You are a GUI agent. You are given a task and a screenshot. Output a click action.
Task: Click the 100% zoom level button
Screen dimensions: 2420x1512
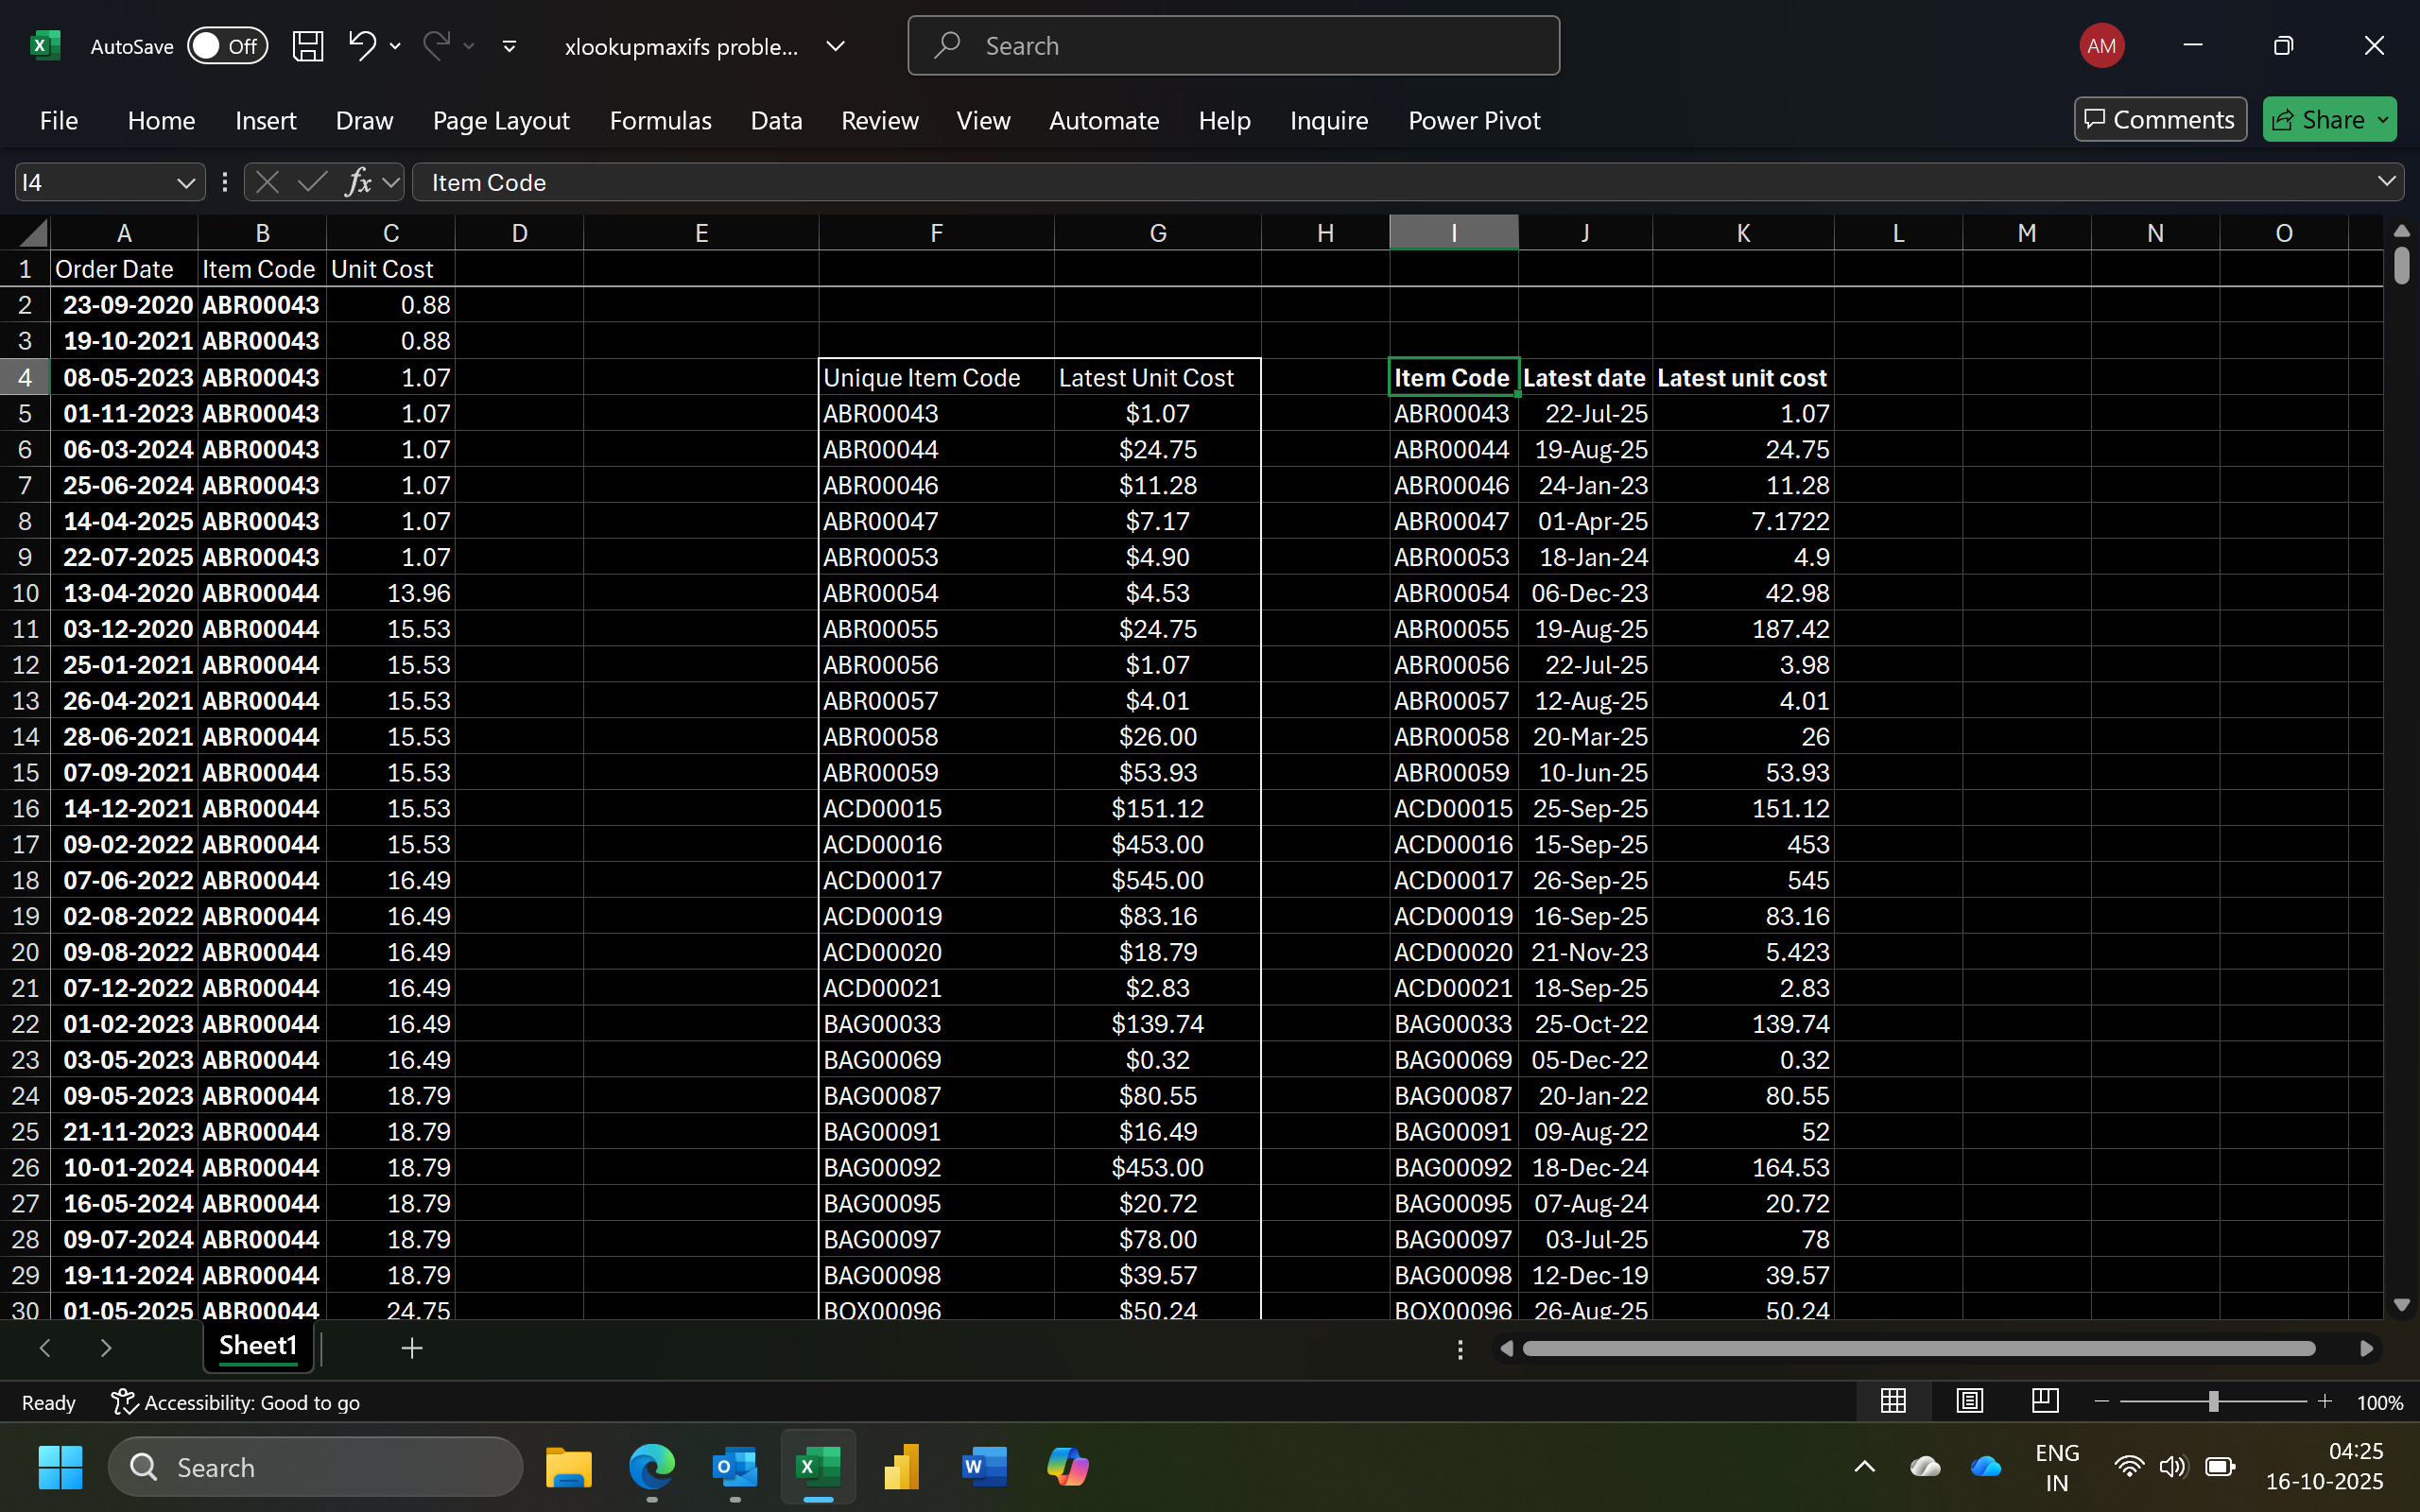[x=2379, y=1402]
